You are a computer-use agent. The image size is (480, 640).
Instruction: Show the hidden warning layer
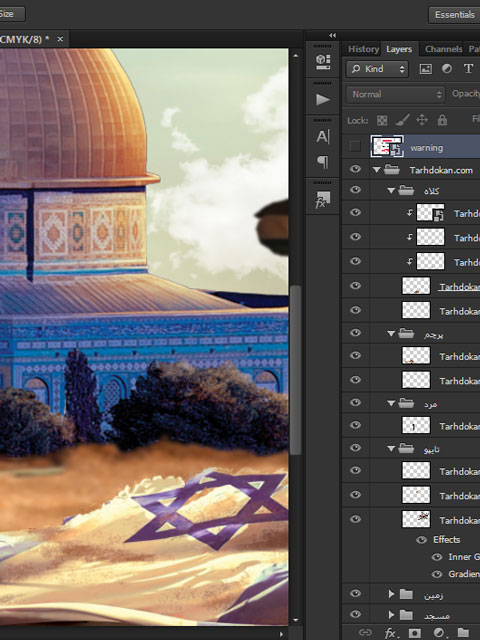coord(355,147)
